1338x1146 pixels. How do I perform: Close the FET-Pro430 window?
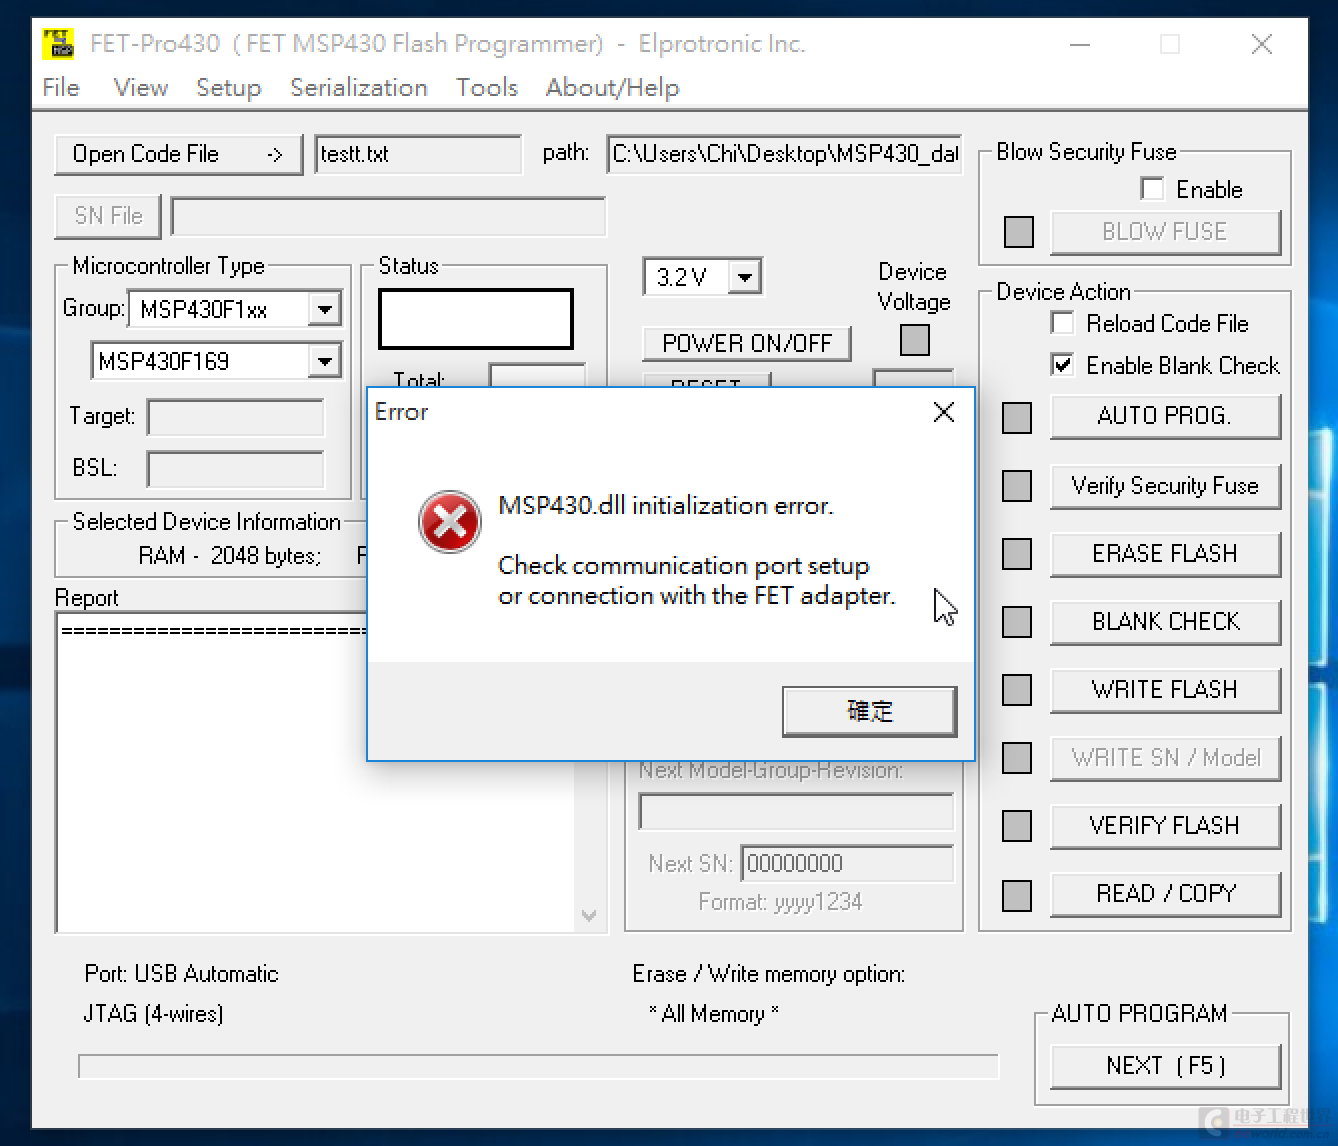pos(1262,44)
